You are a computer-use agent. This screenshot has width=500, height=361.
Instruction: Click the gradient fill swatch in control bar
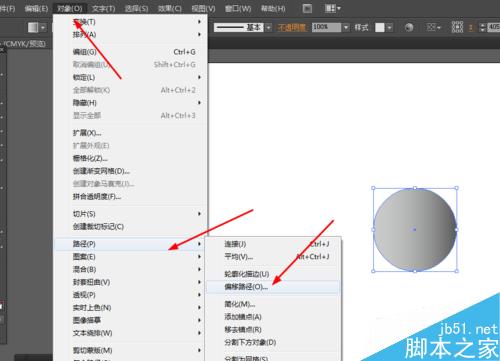point(33,27)
